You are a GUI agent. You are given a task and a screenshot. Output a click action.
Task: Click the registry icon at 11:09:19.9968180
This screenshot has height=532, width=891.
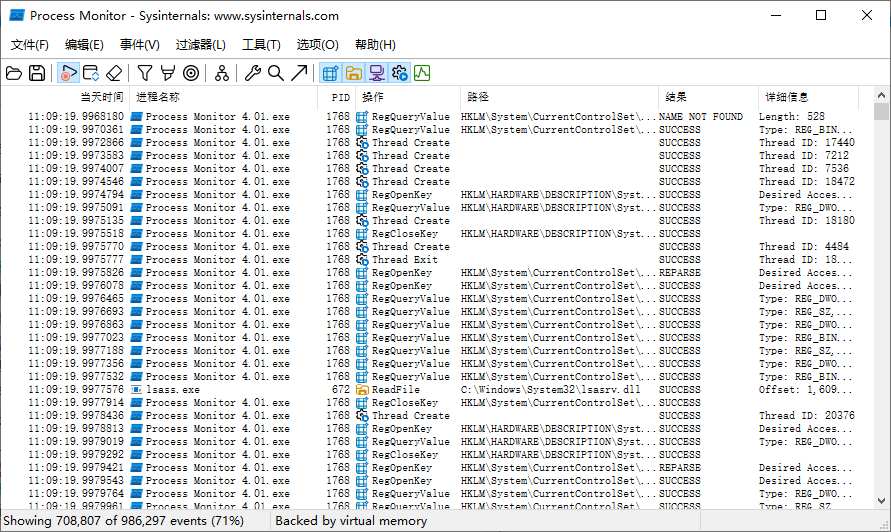tap(362, 117)
